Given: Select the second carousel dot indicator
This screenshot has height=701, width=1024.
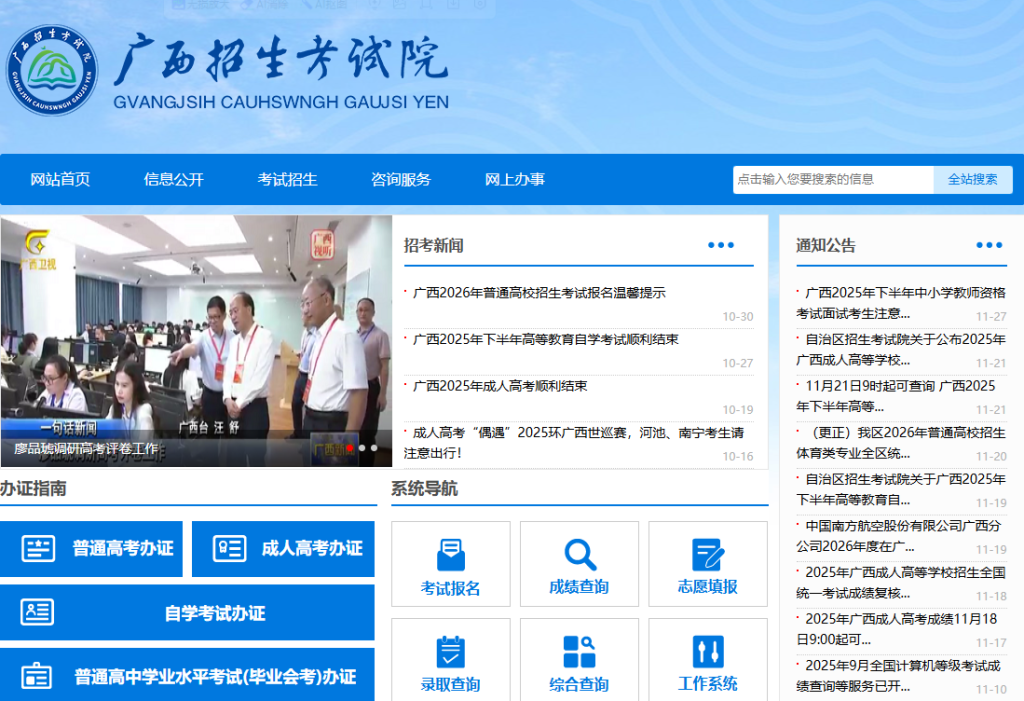Looking at the screenshot, I should point(362,448).
